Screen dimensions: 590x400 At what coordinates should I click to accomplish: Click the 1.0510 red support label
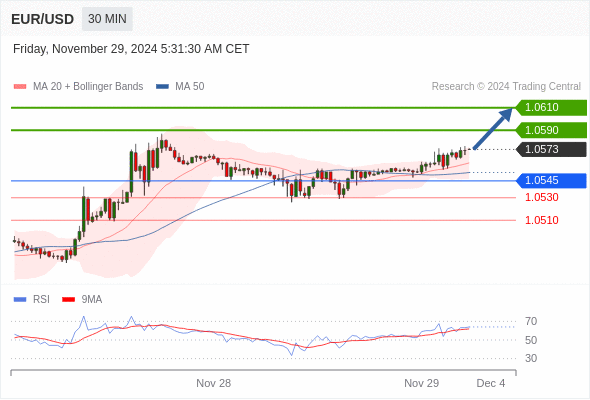coord(541,220)
